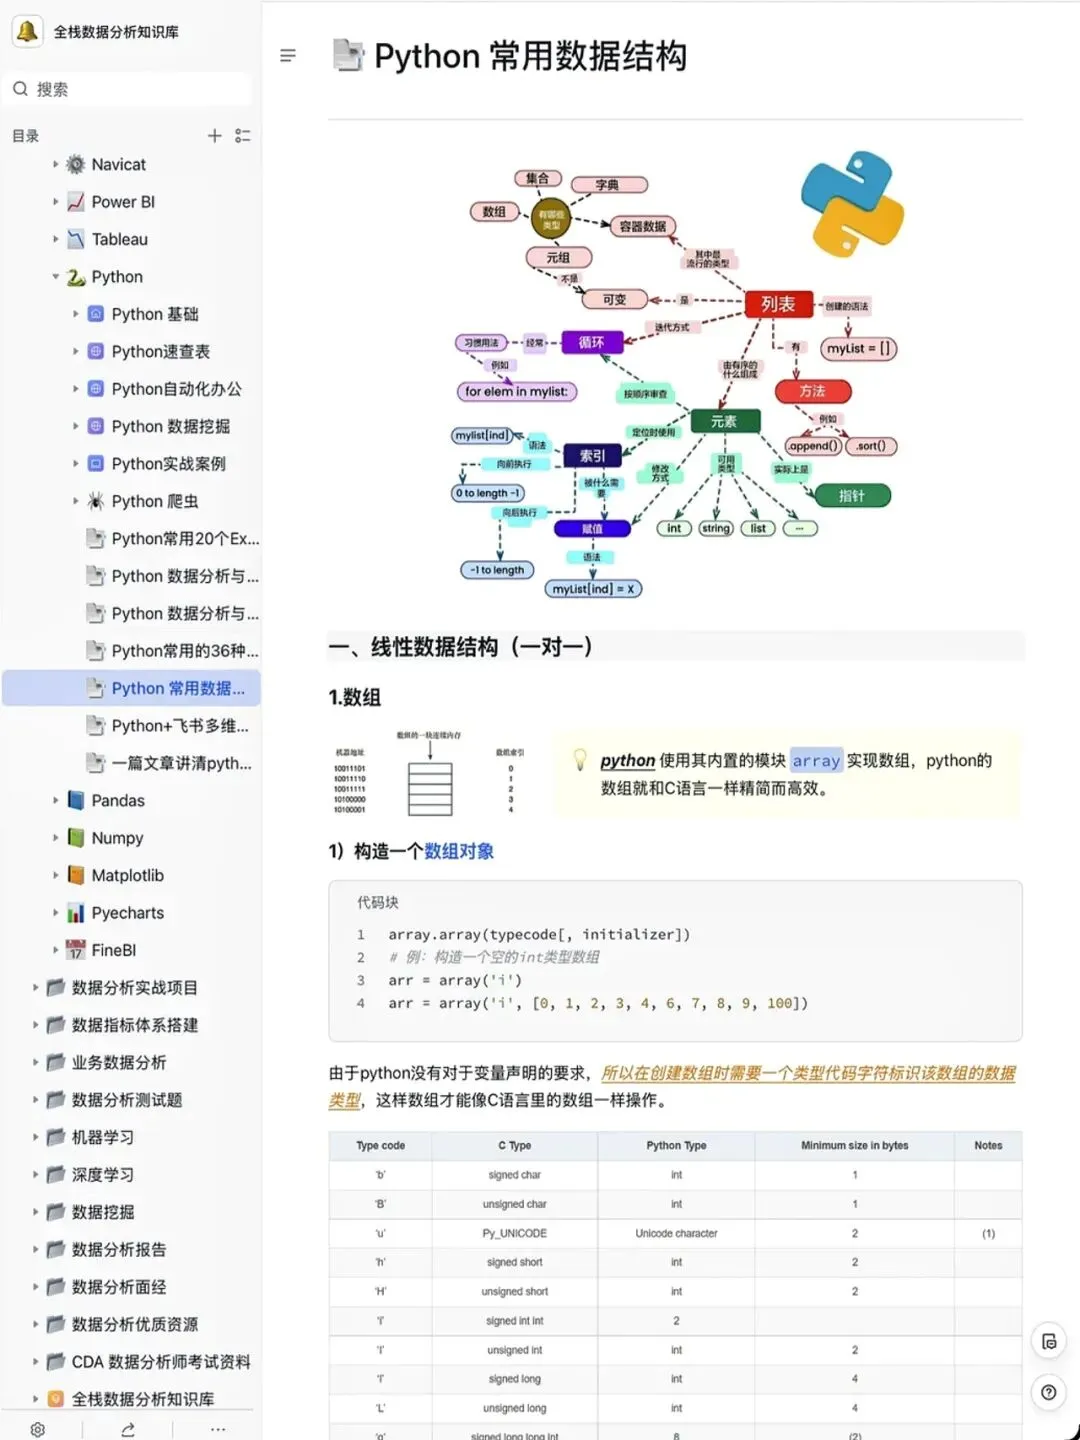Click the 一、线性数据结构 heading
The width and height of the screenshot is (1080, 1440).
(x=462, y=647)
